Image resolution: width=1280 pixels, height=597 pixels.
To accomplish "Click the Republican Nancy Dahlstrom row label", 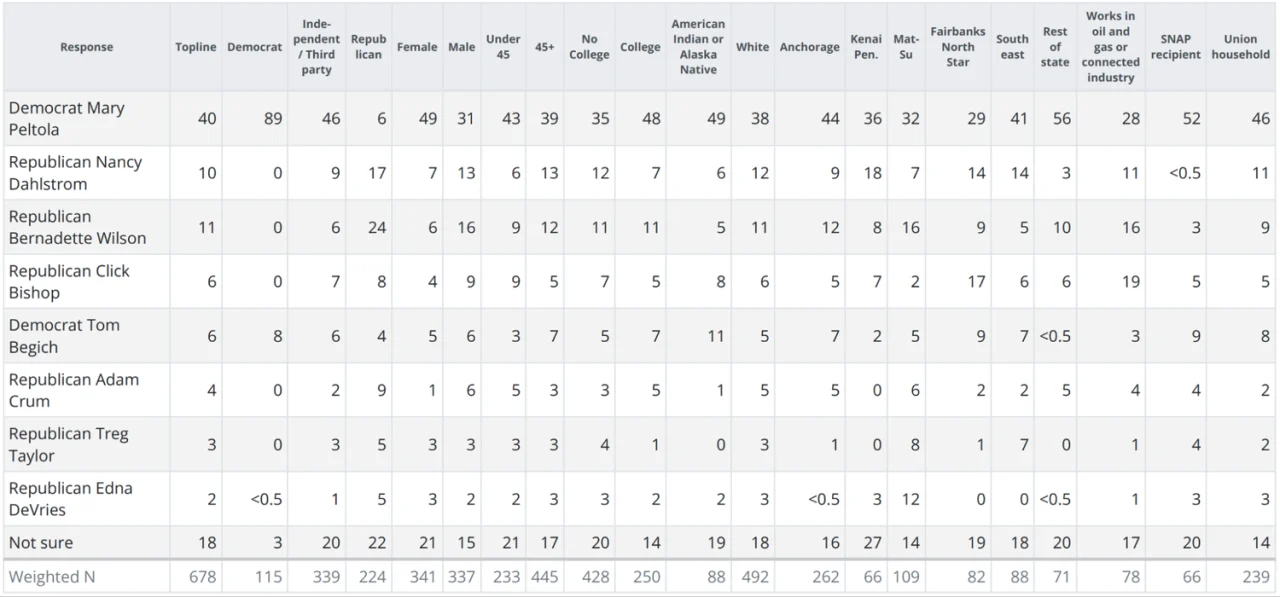I will pos(75,172).
